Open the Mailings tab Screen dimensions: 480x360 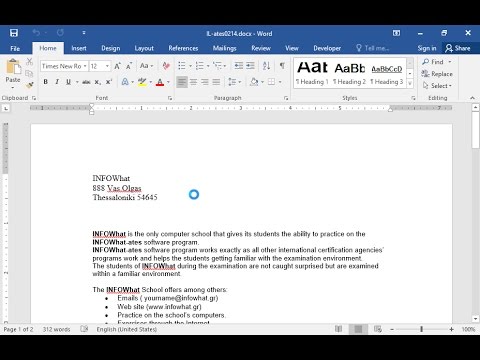tap(224, 48)
